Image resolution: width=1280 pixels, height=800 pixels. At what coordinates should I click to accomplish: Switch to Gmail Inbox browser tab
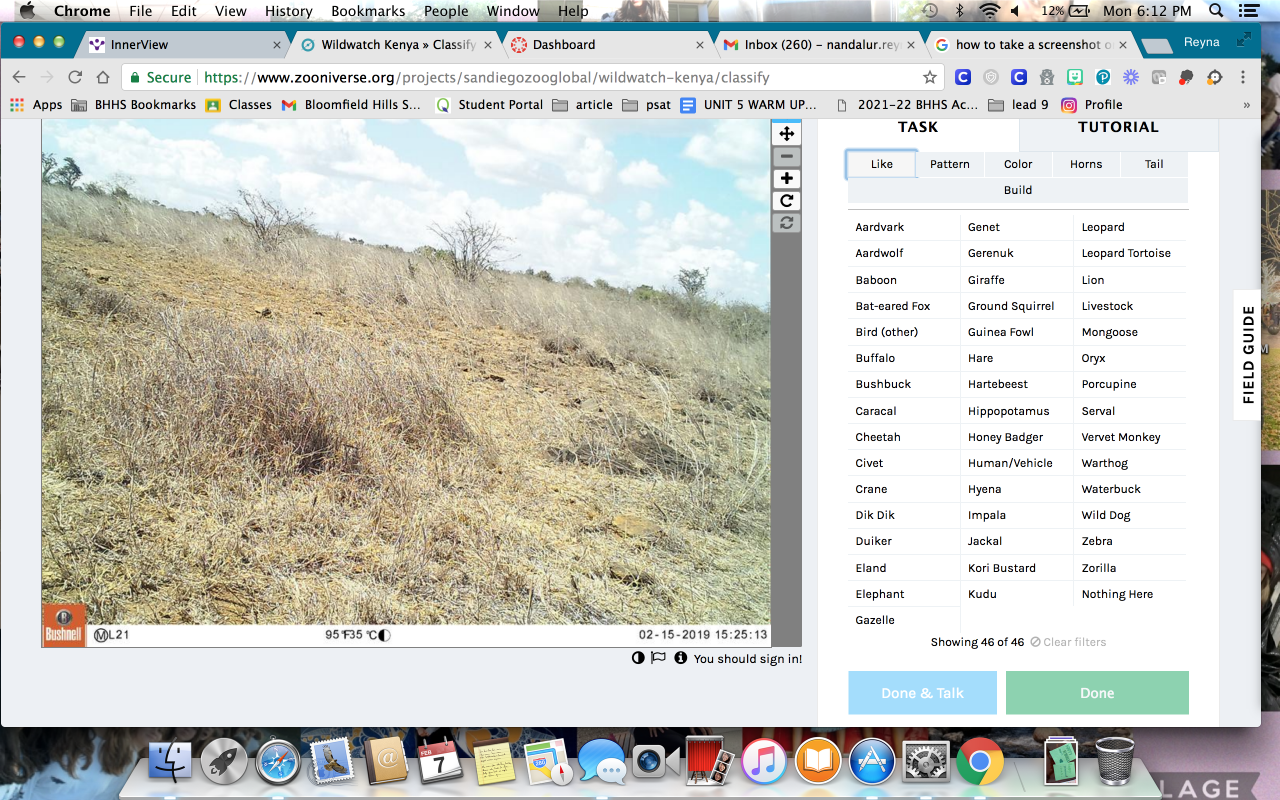(816, 45)
